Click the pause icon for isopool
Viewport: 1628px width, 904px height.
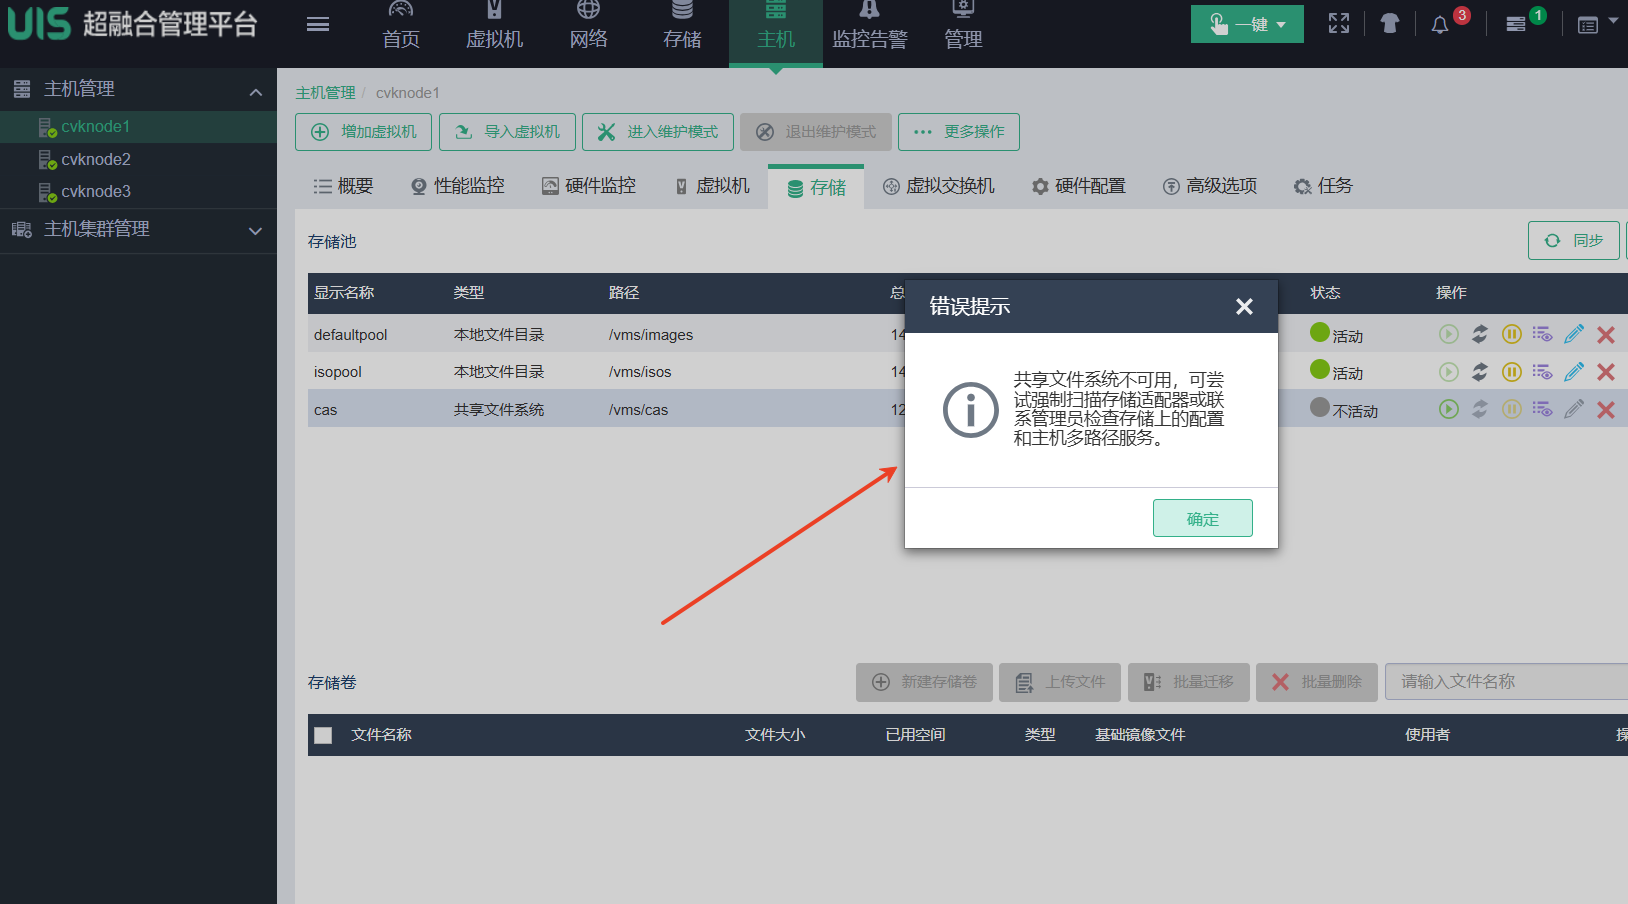1511,372
